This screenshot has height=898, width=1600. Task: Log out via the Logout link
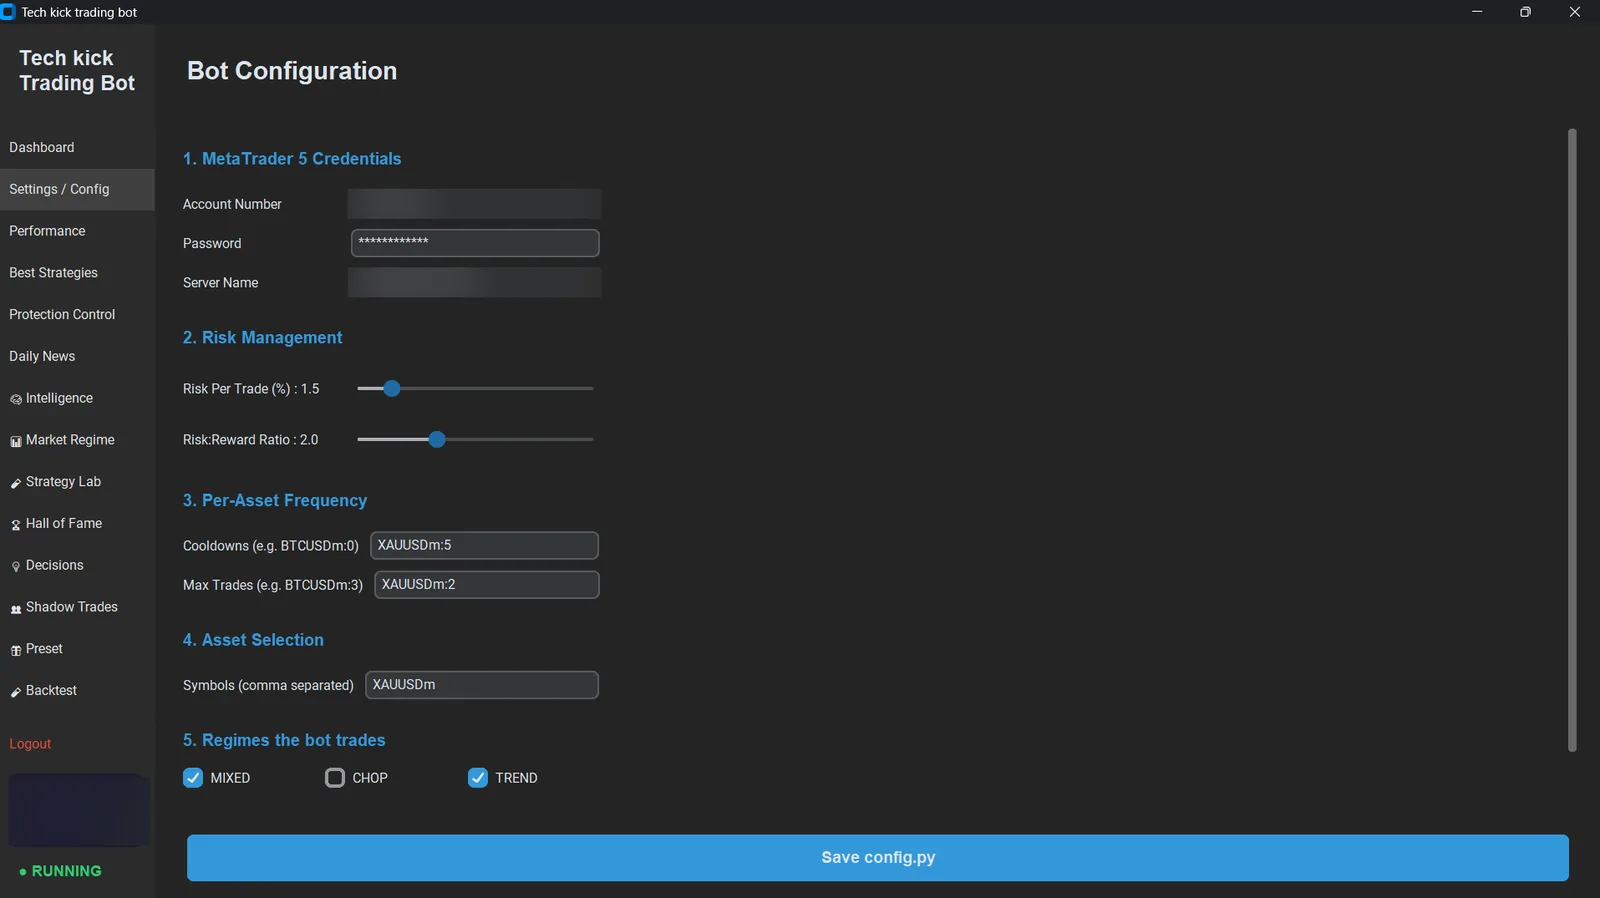click(x=30, y=744)
